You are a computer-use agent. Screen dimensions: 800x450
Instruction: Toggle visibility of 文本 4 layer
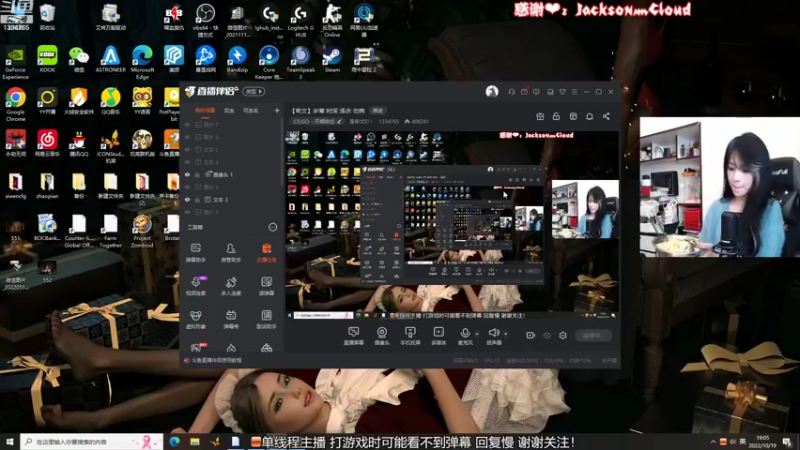(187, 162)
